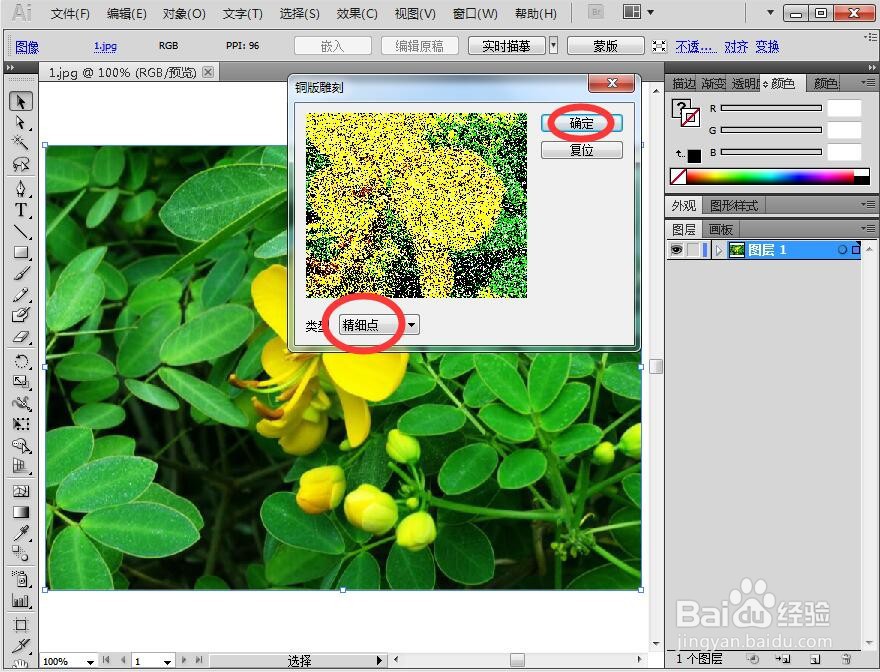The height and width of the screenshot is (672, 880).
Task: Close the 1.jpg document tab
Action: pyautogui.click(x=208, y=72)
